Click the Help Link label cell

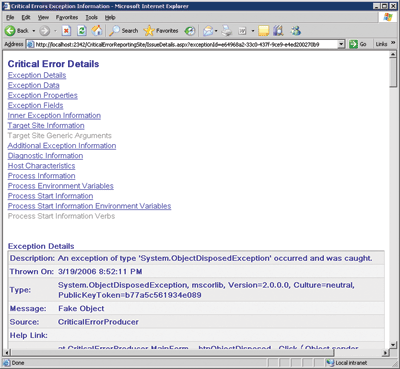click(x=29, y=335)
